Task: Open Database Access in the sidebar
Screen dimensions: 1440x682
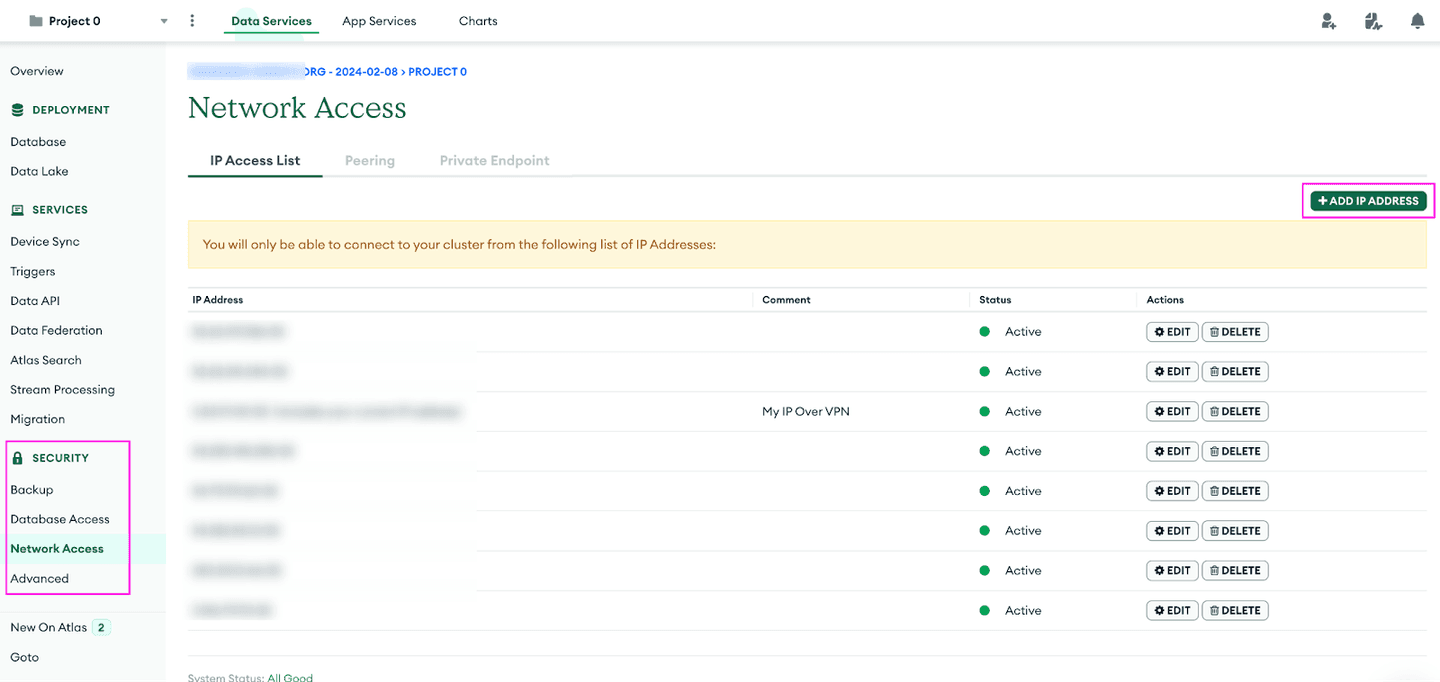Action: point(60,519)
